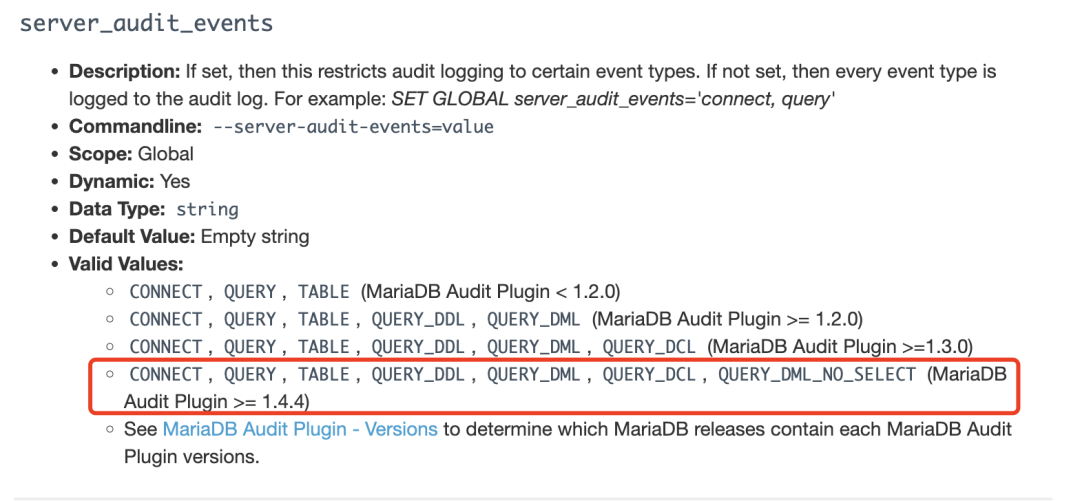This screenshot has height=501, width=1080.
Task: Click the 'Yes' dynamic value text
Action: [x=175, y=182]
